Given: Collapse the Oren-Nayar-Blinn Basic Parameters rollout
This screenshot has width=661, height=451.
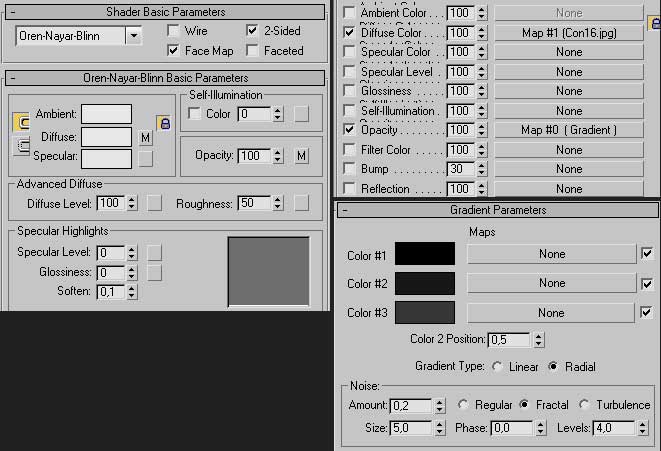Looking at the screenshot, I should [x=13, y=77].
